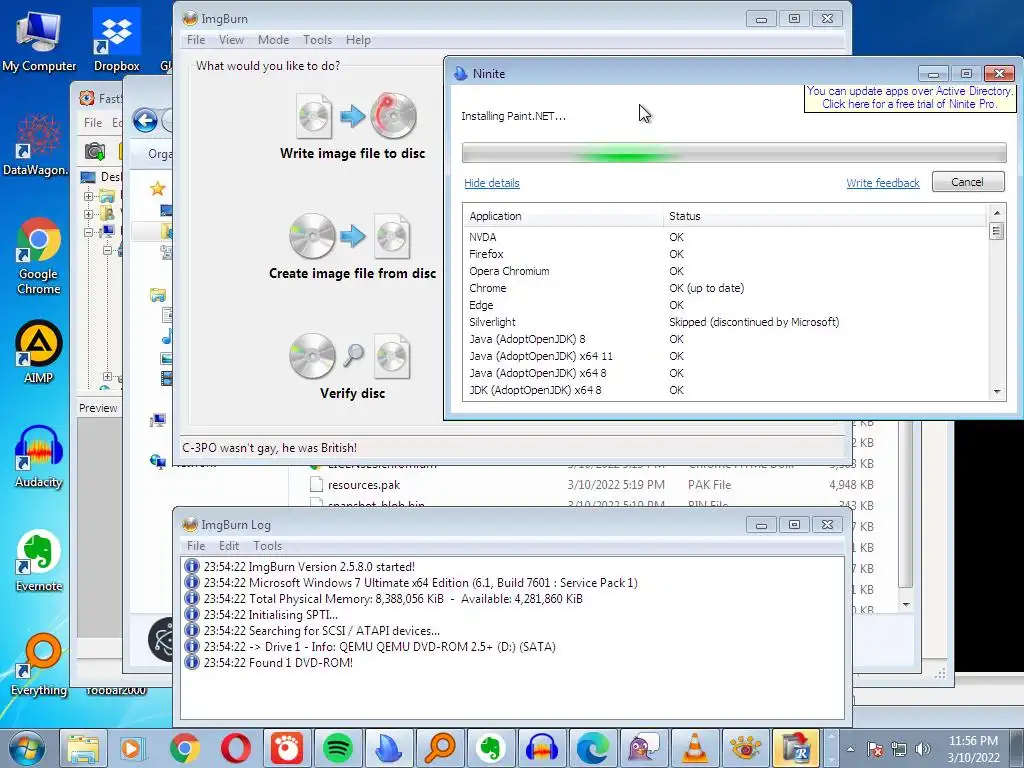The width and height of the screenshot is (1024, 768).
Task: Choose Create image file from disc mode
Action: point(353,247)
